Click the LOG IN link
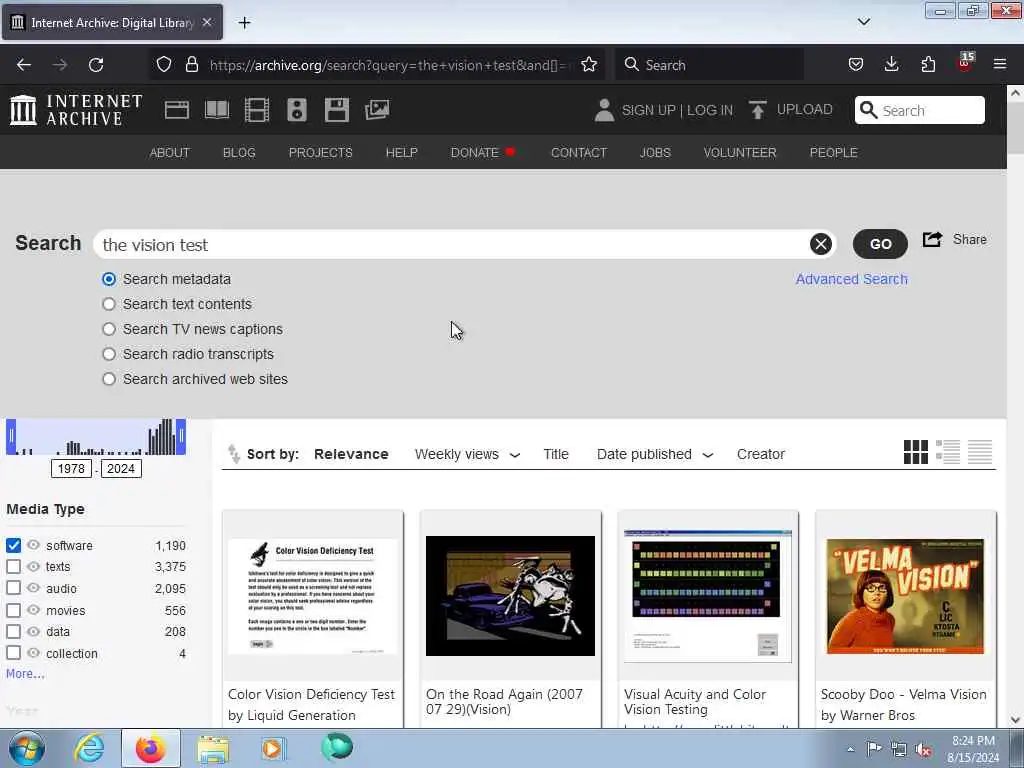The width and height of the screenshot is (1024, 768). [710, 110]
